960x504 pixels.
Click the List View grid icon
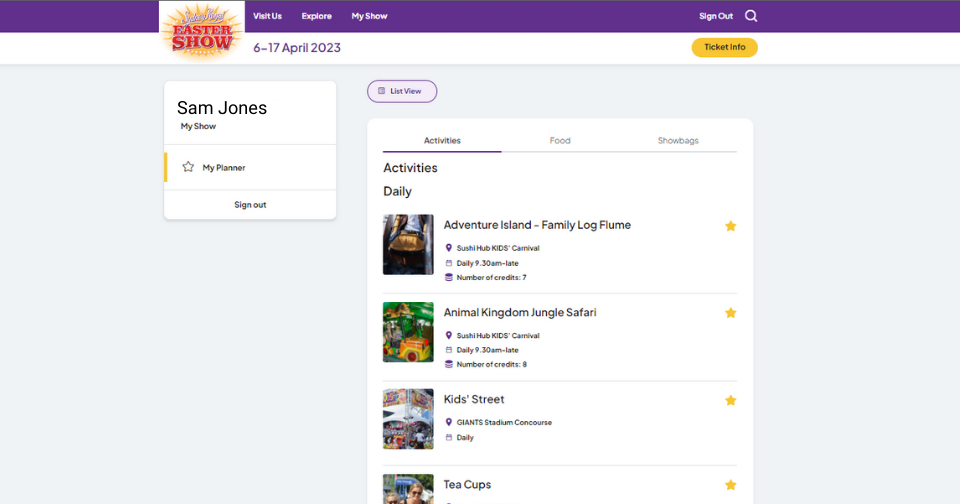381,91
